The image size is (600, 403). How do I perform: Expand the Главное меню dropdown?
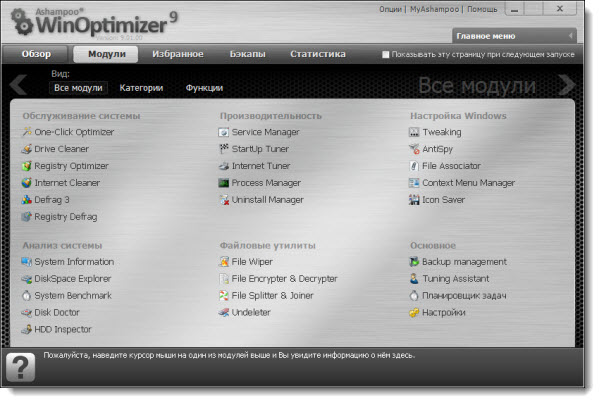point(514,36)
